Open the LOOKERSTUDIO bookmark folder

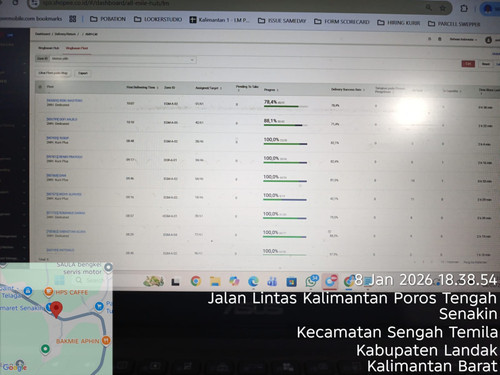point(158,19)
